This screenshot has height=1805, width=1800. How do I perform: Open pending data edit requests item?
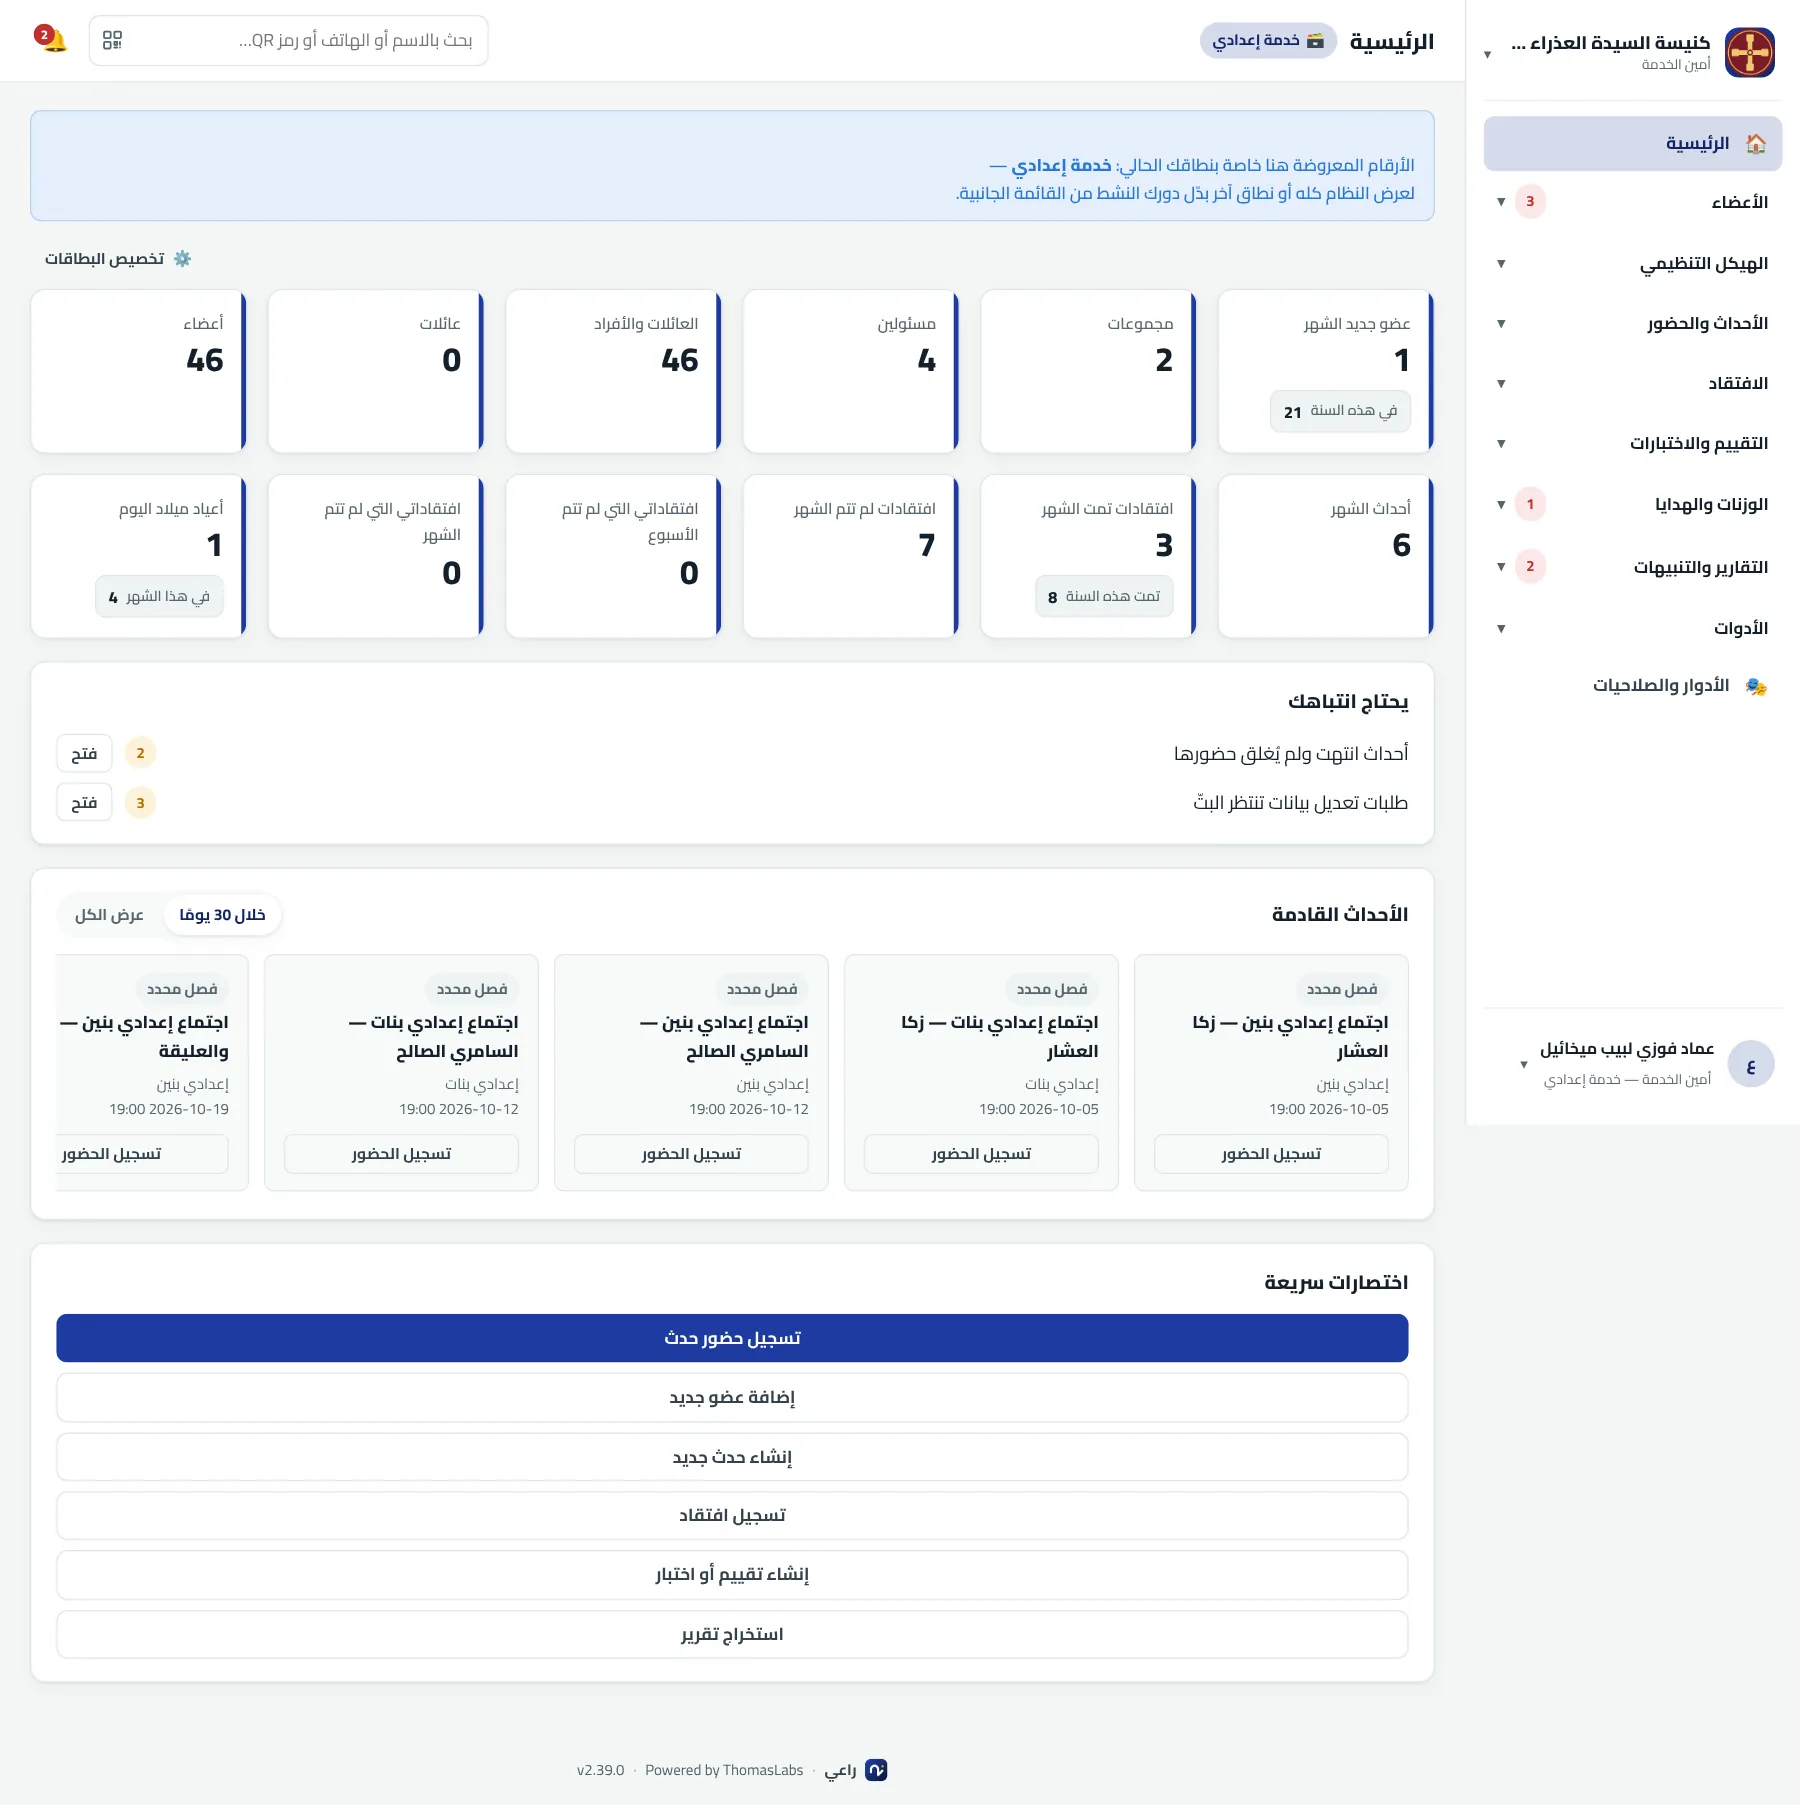coord(84,803)
